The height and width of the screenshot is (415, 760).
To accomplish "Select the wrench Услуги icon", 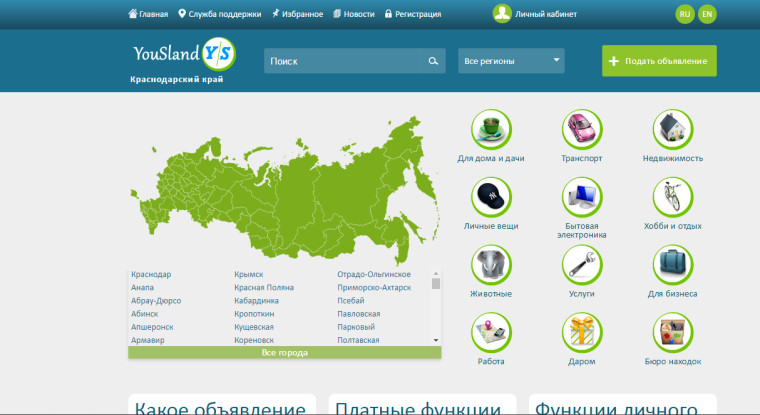I will tap(582, 265).
